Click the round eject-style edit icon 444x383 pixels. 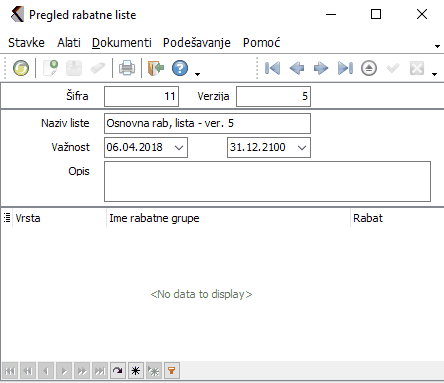pyautogui.click(x=369, y=68)
